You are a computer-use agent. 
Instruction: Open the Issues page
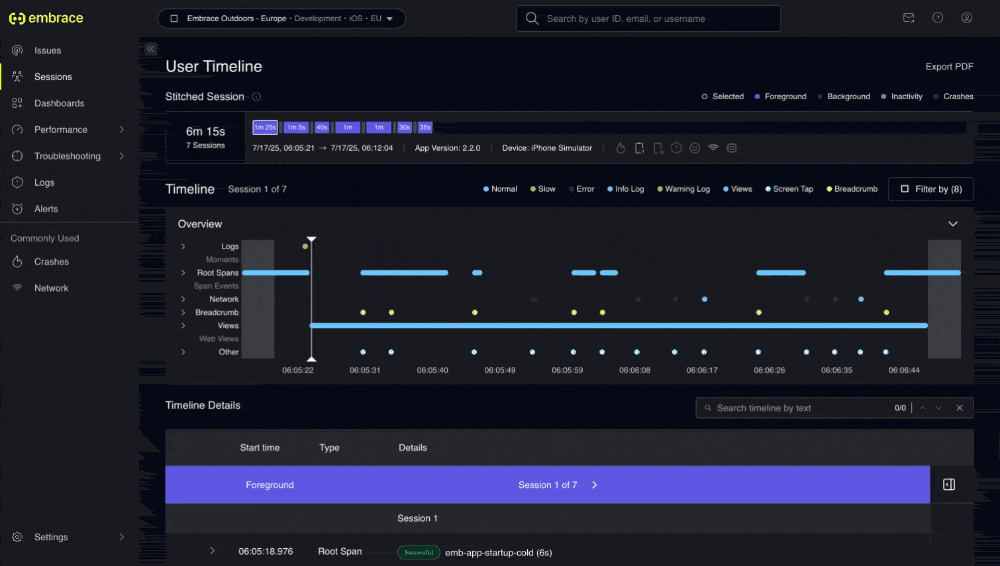(47, 50)
